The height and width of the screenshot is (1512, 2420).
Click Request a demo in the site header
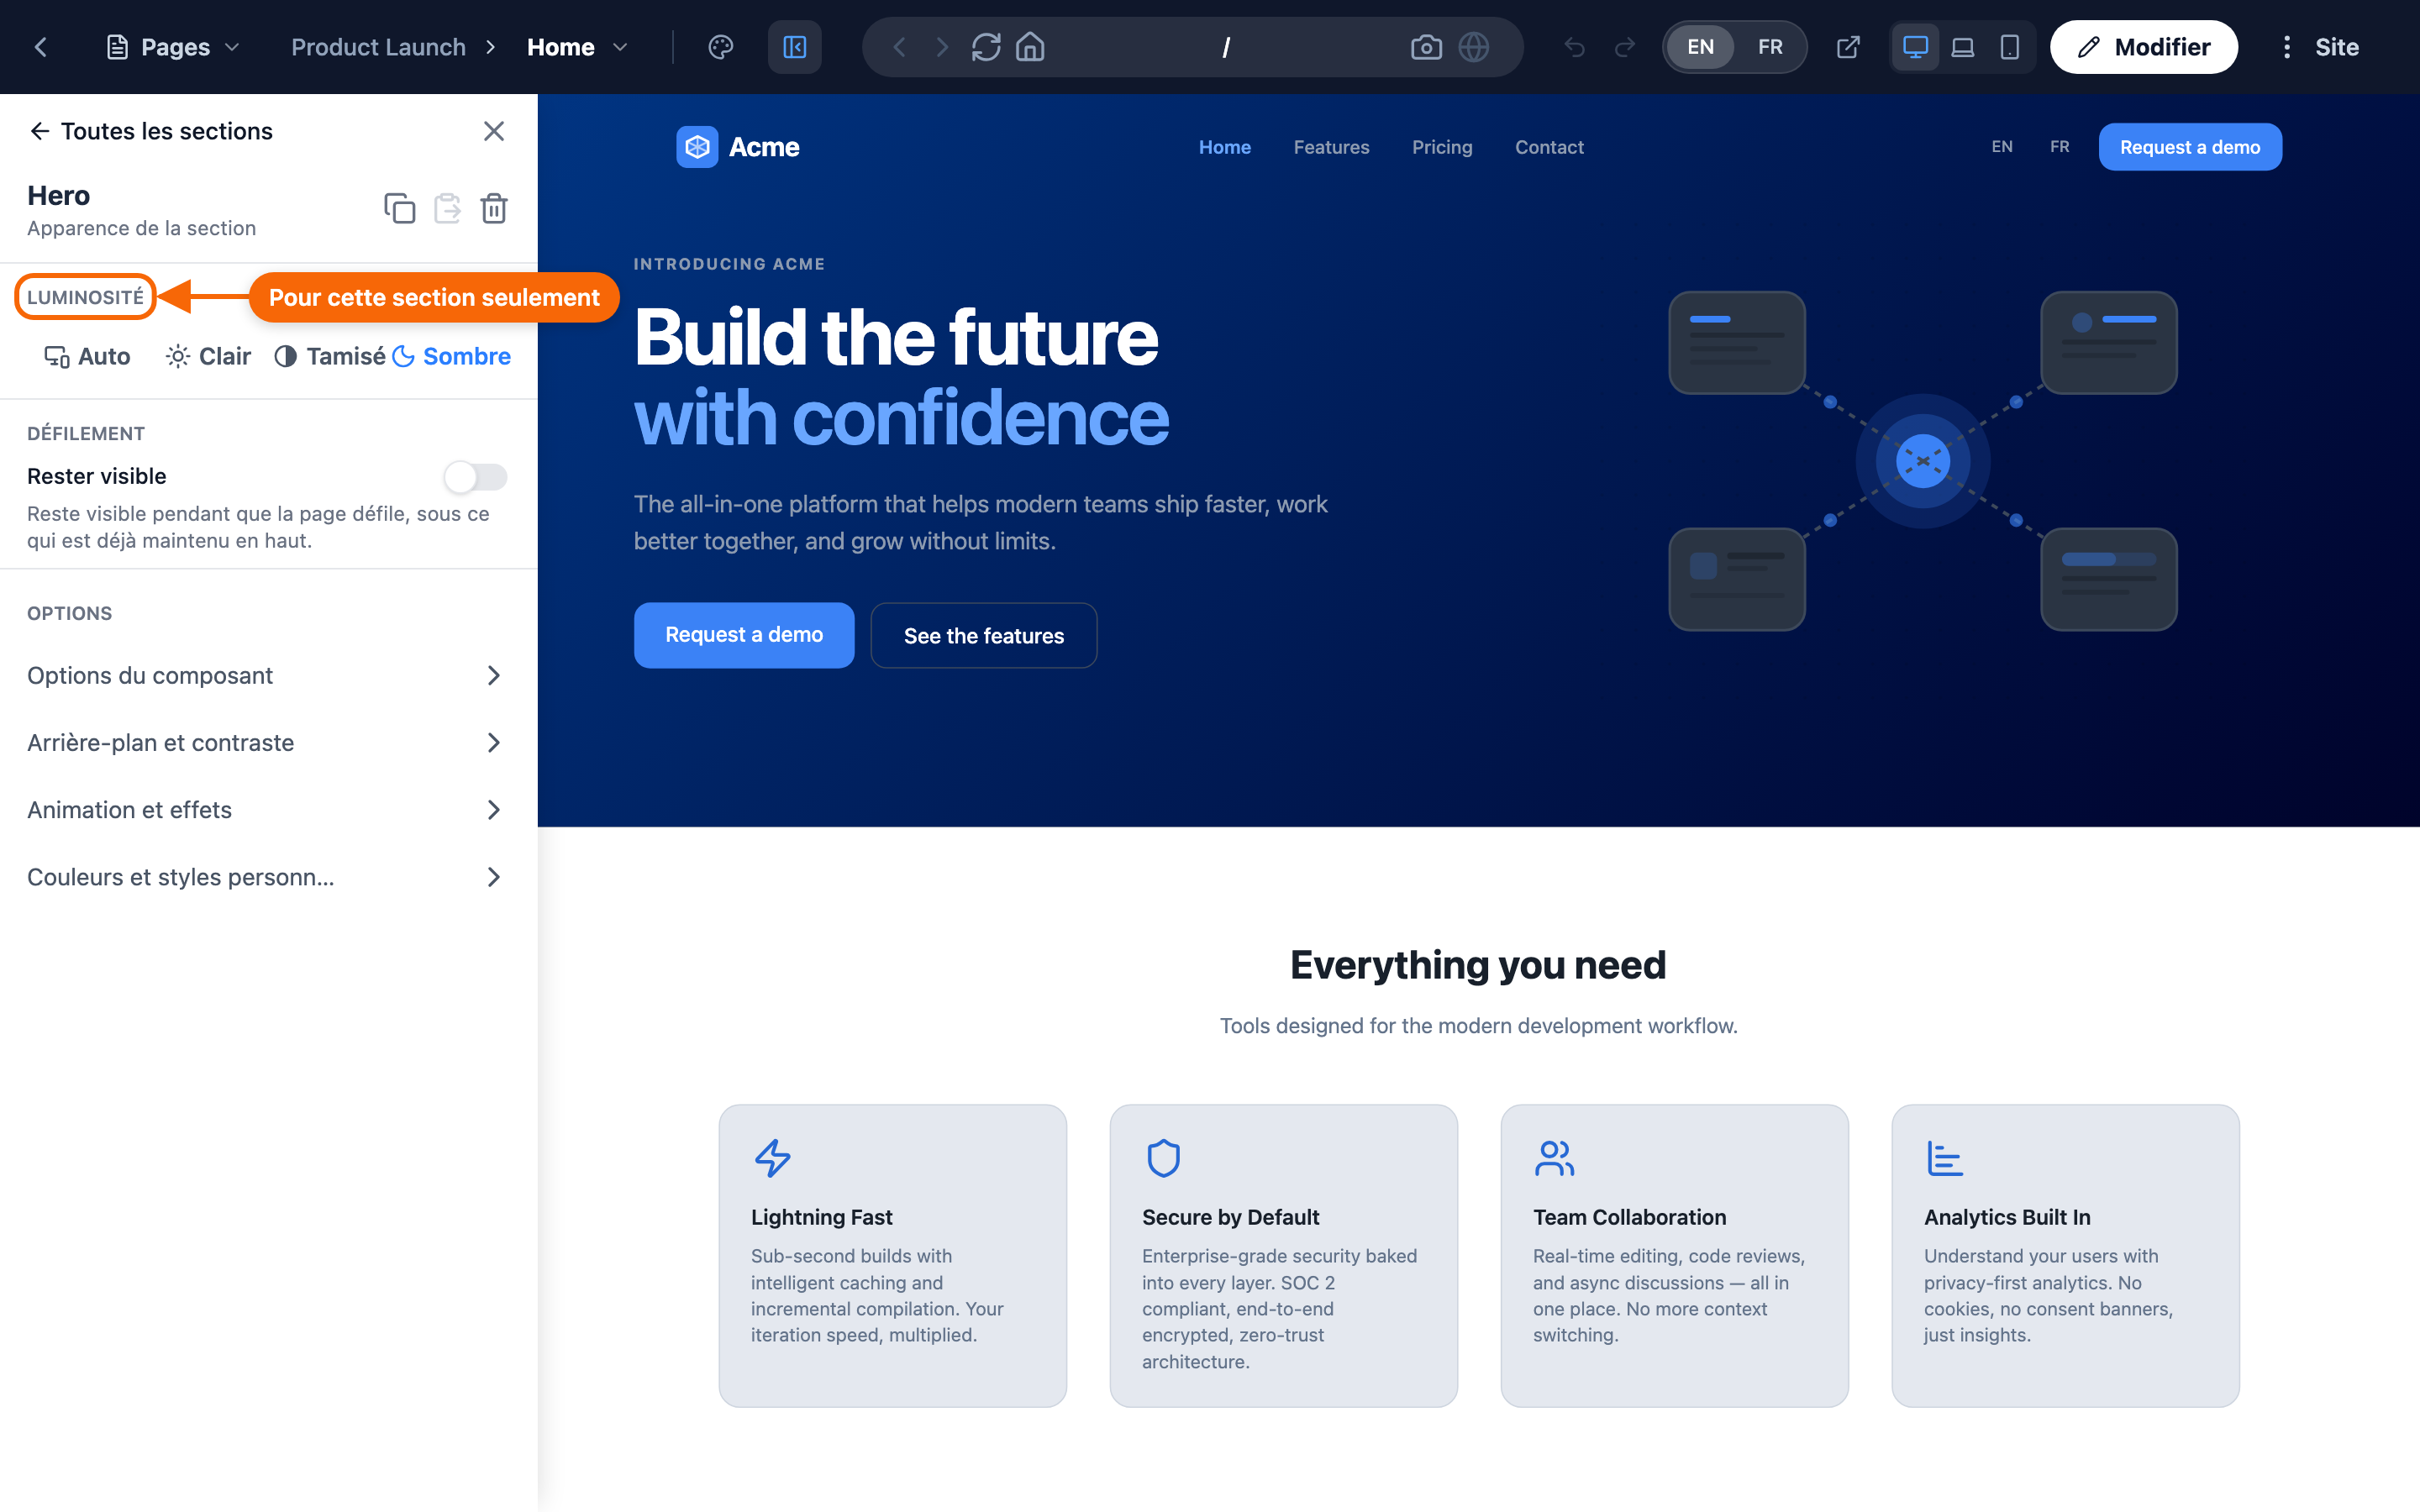click(x=2190, y=147)
